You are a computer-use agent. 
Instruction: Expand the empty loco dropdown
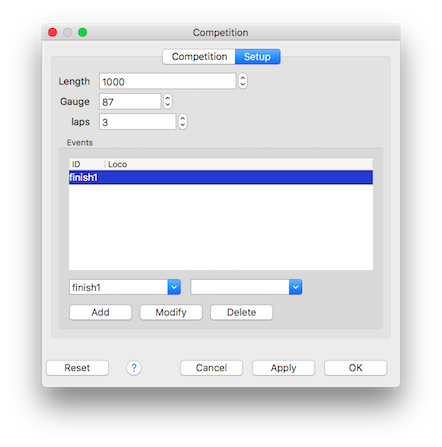[x=295, y=287]
